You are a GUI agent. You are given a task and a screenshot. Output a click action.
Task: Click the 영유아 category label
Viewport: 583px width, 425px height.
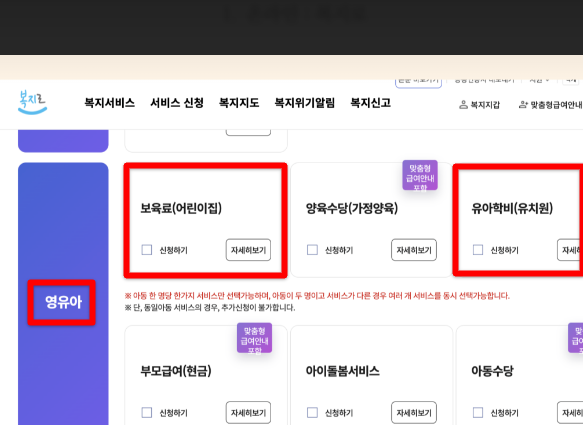(63, 302)
